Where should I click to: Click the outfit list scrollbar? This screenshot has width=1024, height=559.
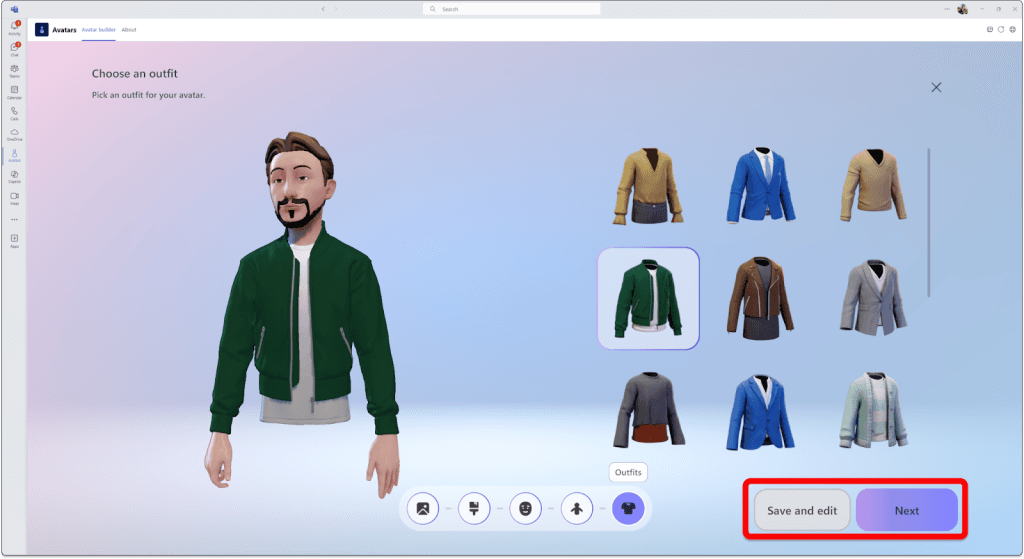click(x=929, y=223)
